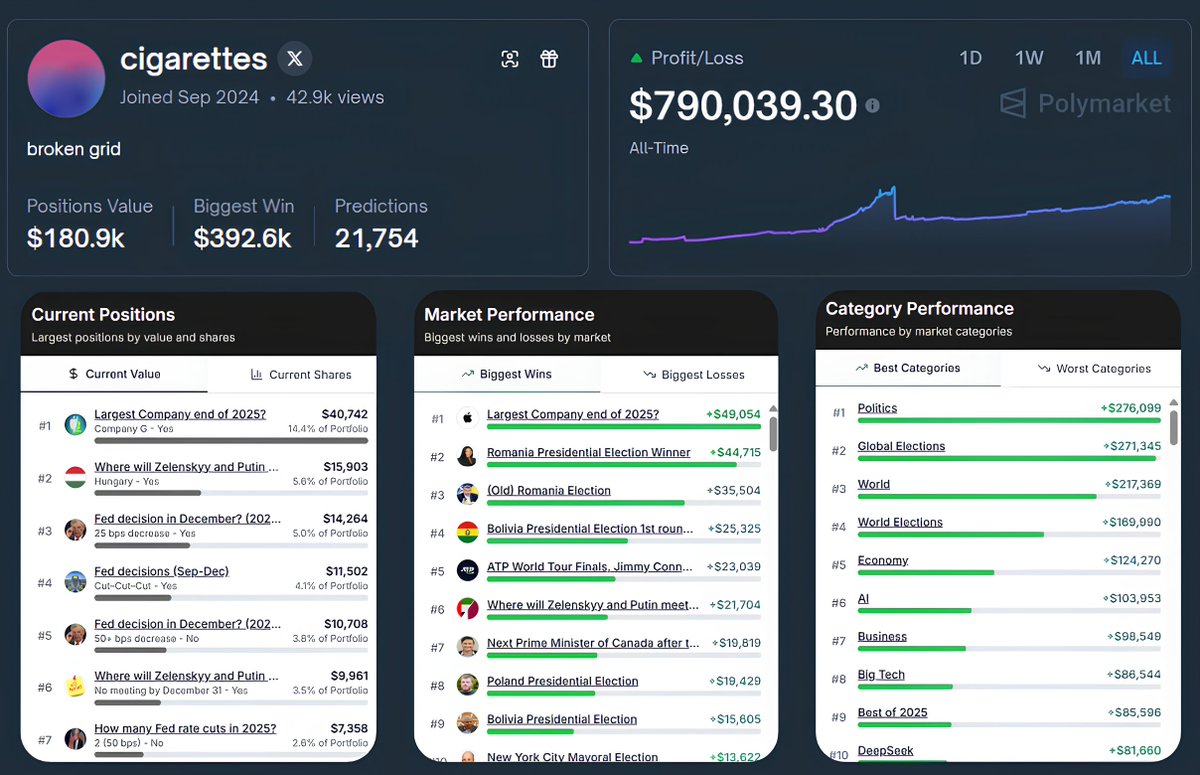Click the chart icon on Biggest Wins tab
Viewport: 1200px width, 775px height.
pyautogui.click(x=470, y=374)
